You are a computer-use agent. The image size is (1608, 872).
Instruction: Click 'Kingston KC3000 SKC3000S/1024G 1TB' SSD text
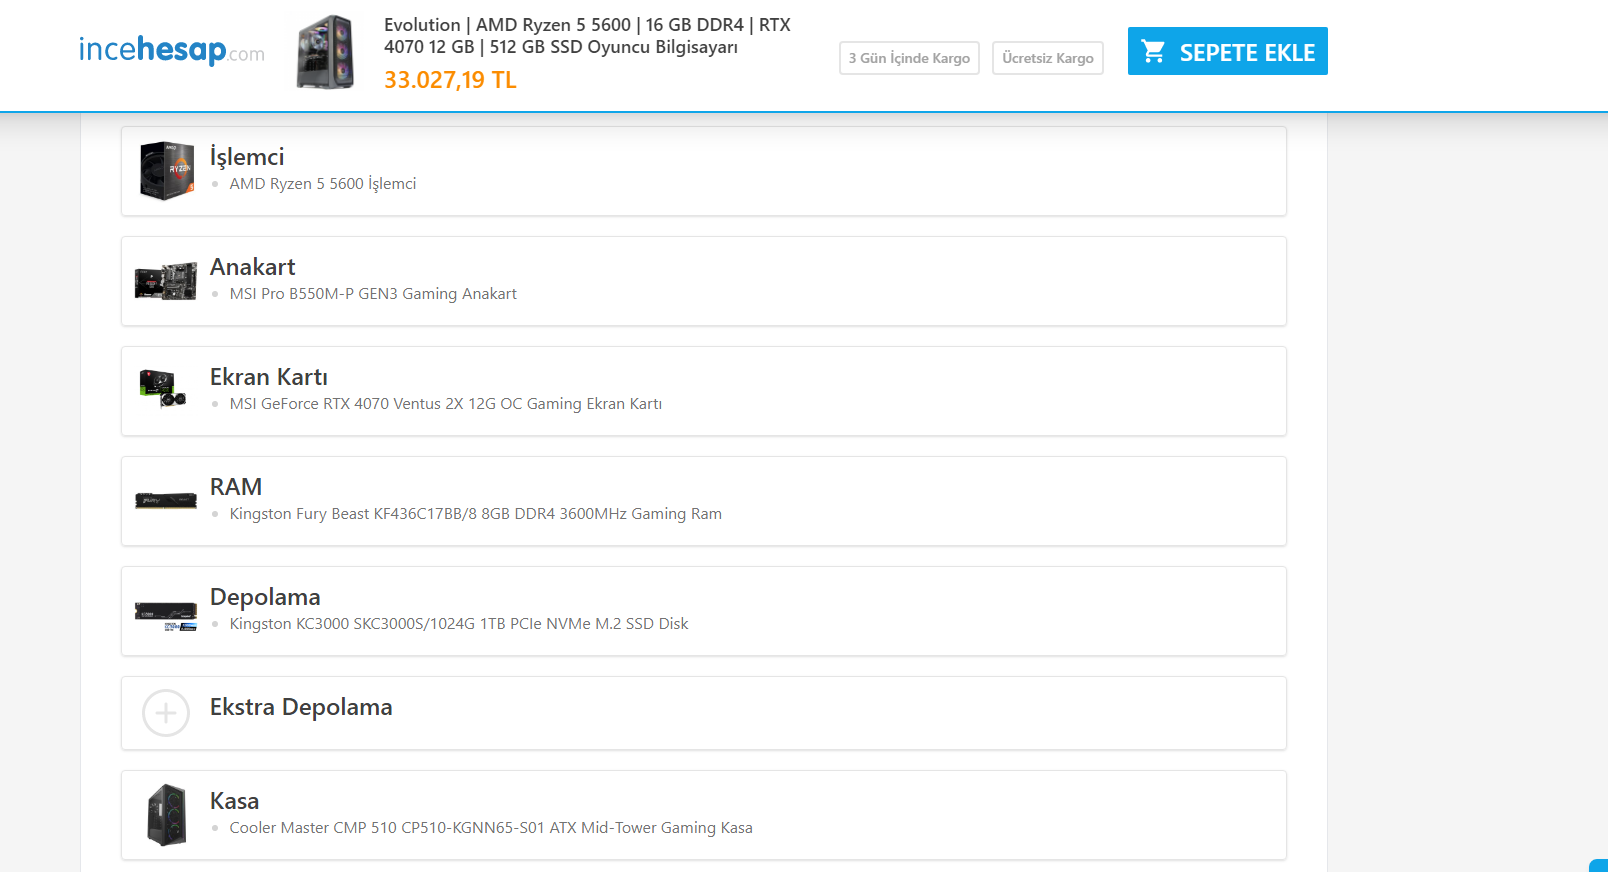point(459,624)
